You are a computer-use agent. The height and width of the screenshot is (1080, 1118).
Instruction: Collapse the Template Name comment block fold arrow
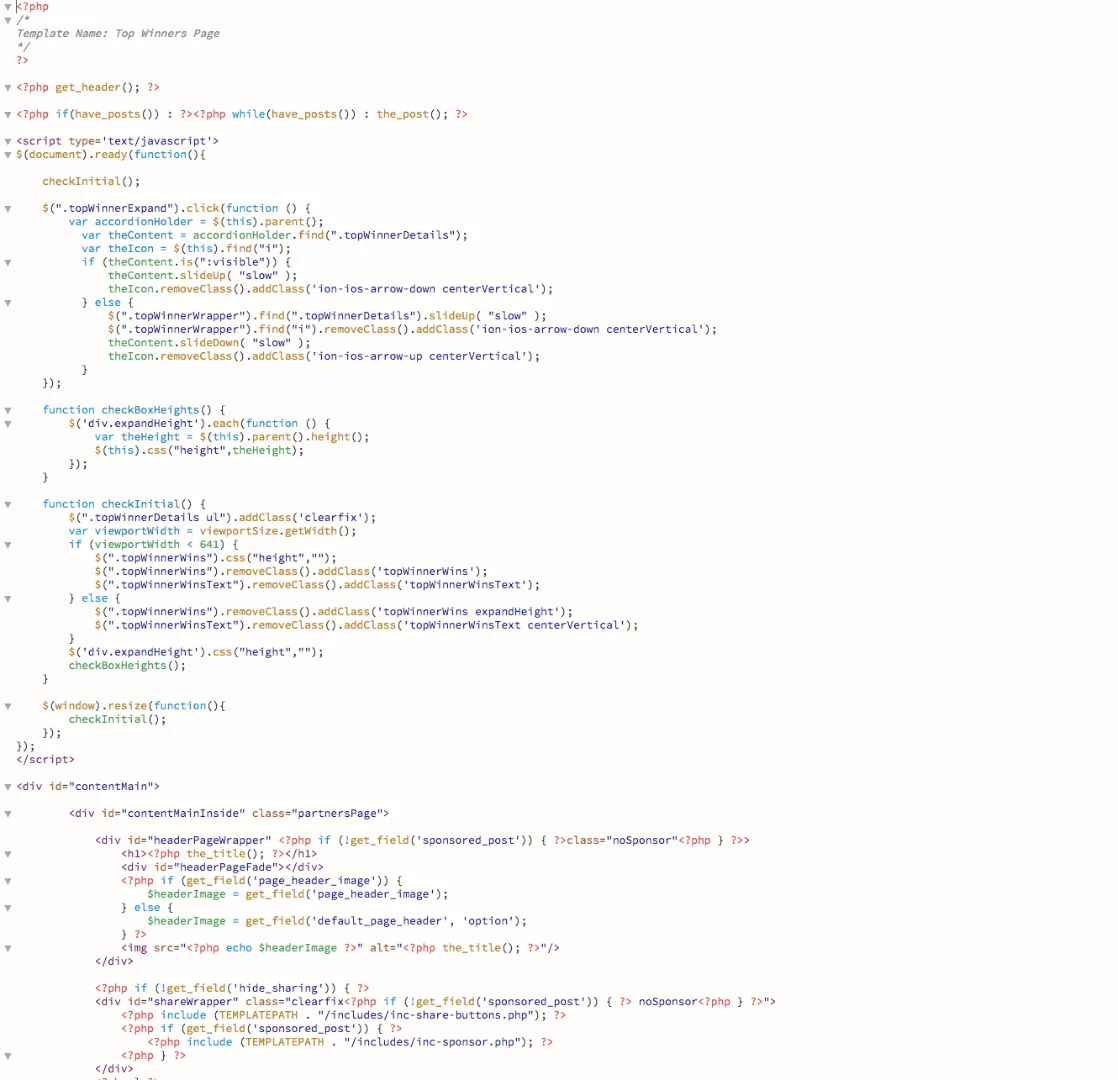[x=8, y=20]
